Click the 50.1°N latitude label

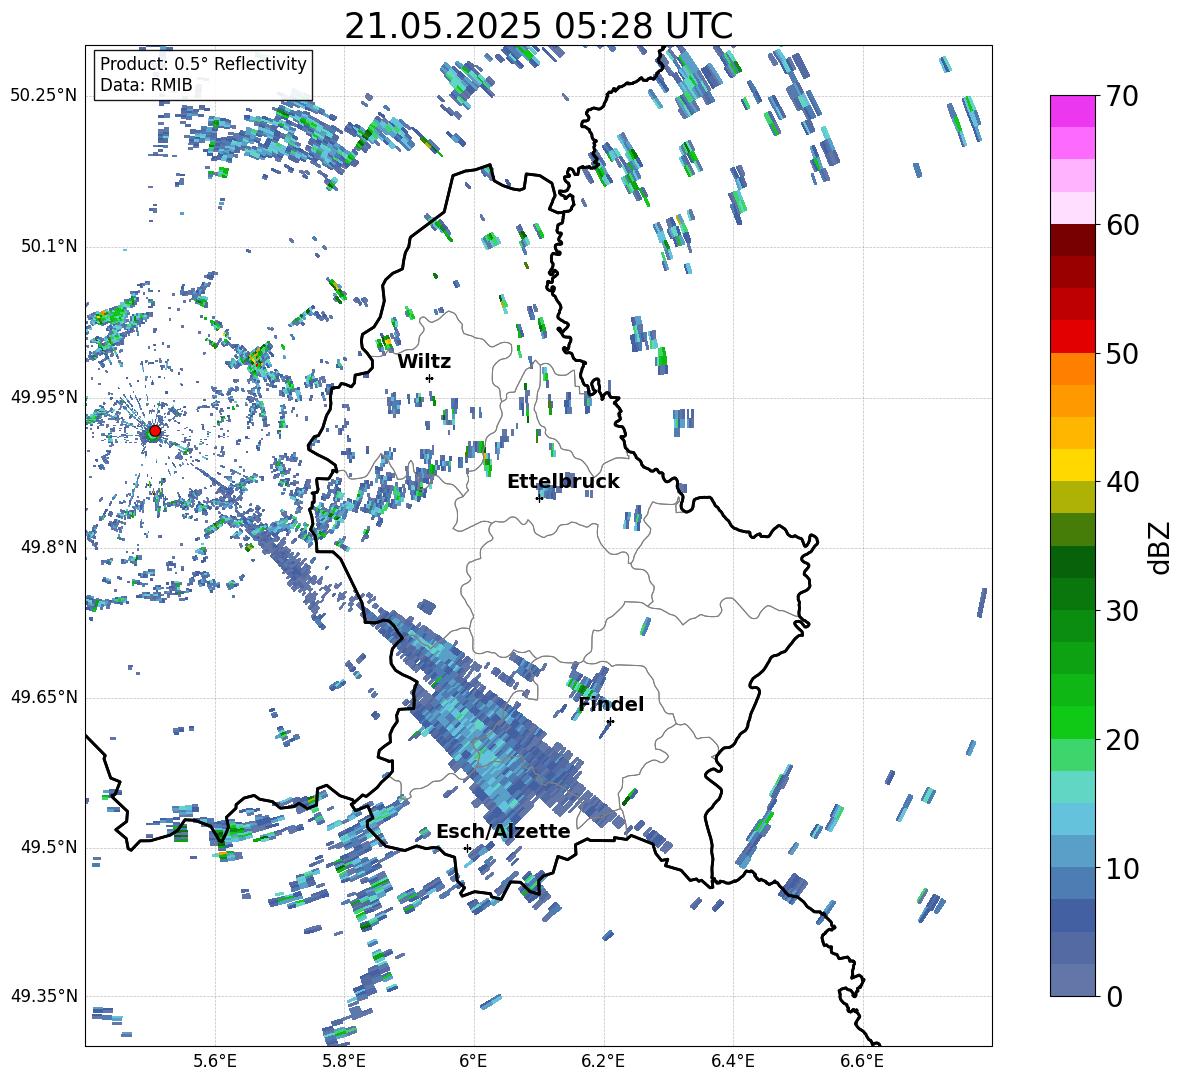48,247
